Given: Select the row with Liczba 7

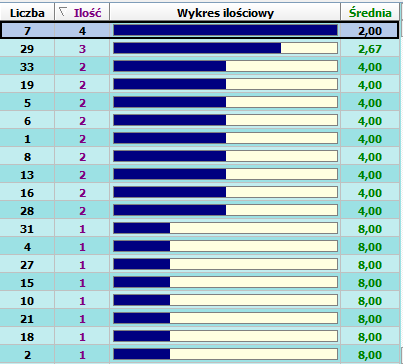Looking at the screenshot, I should point(200,31).
